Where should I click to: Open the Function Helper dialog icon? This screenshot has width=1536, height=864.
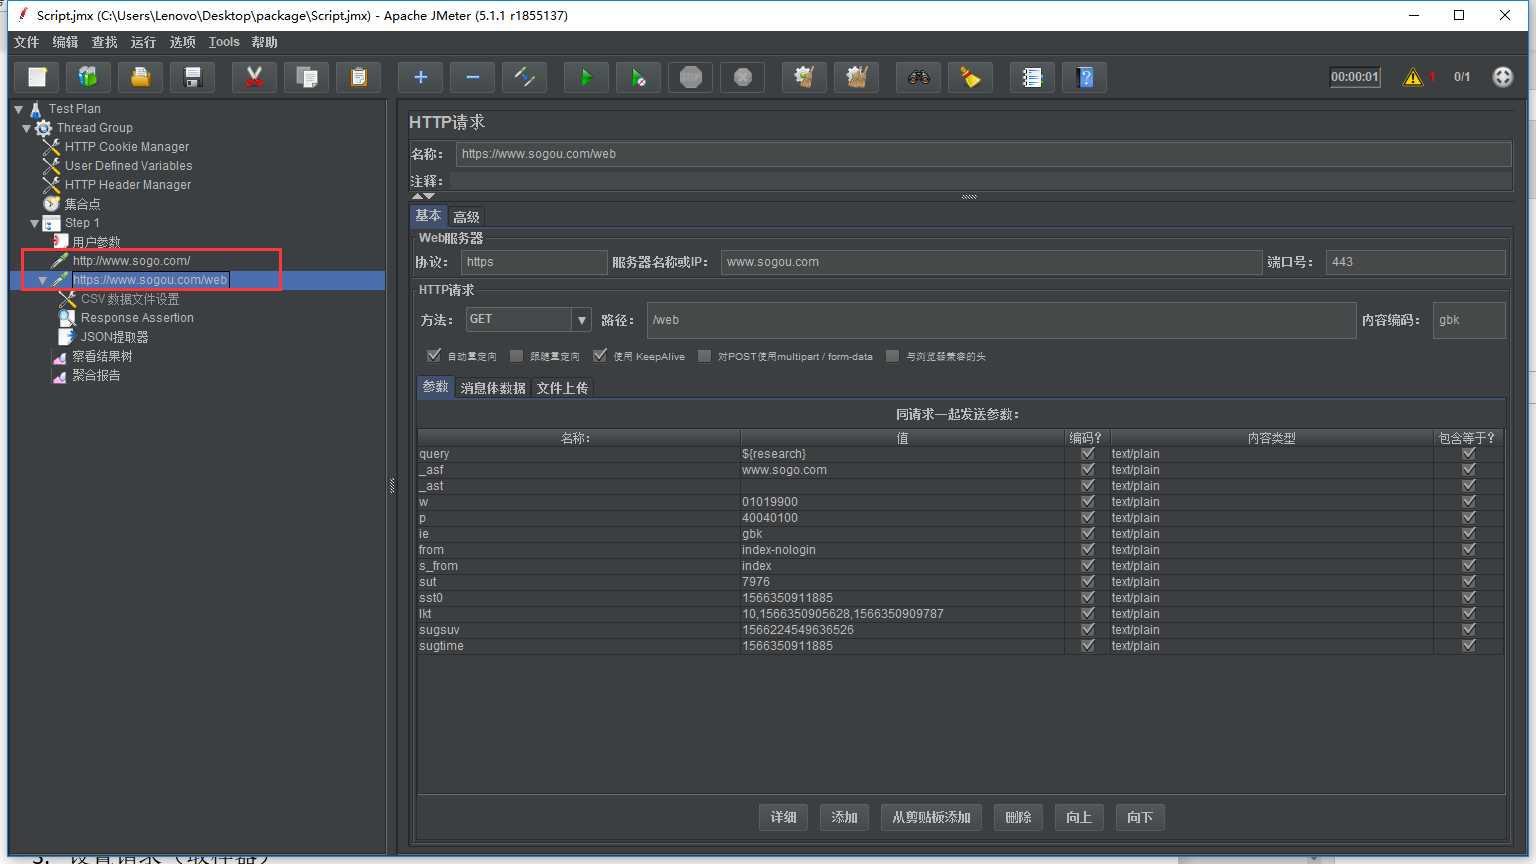point(1032,77)
